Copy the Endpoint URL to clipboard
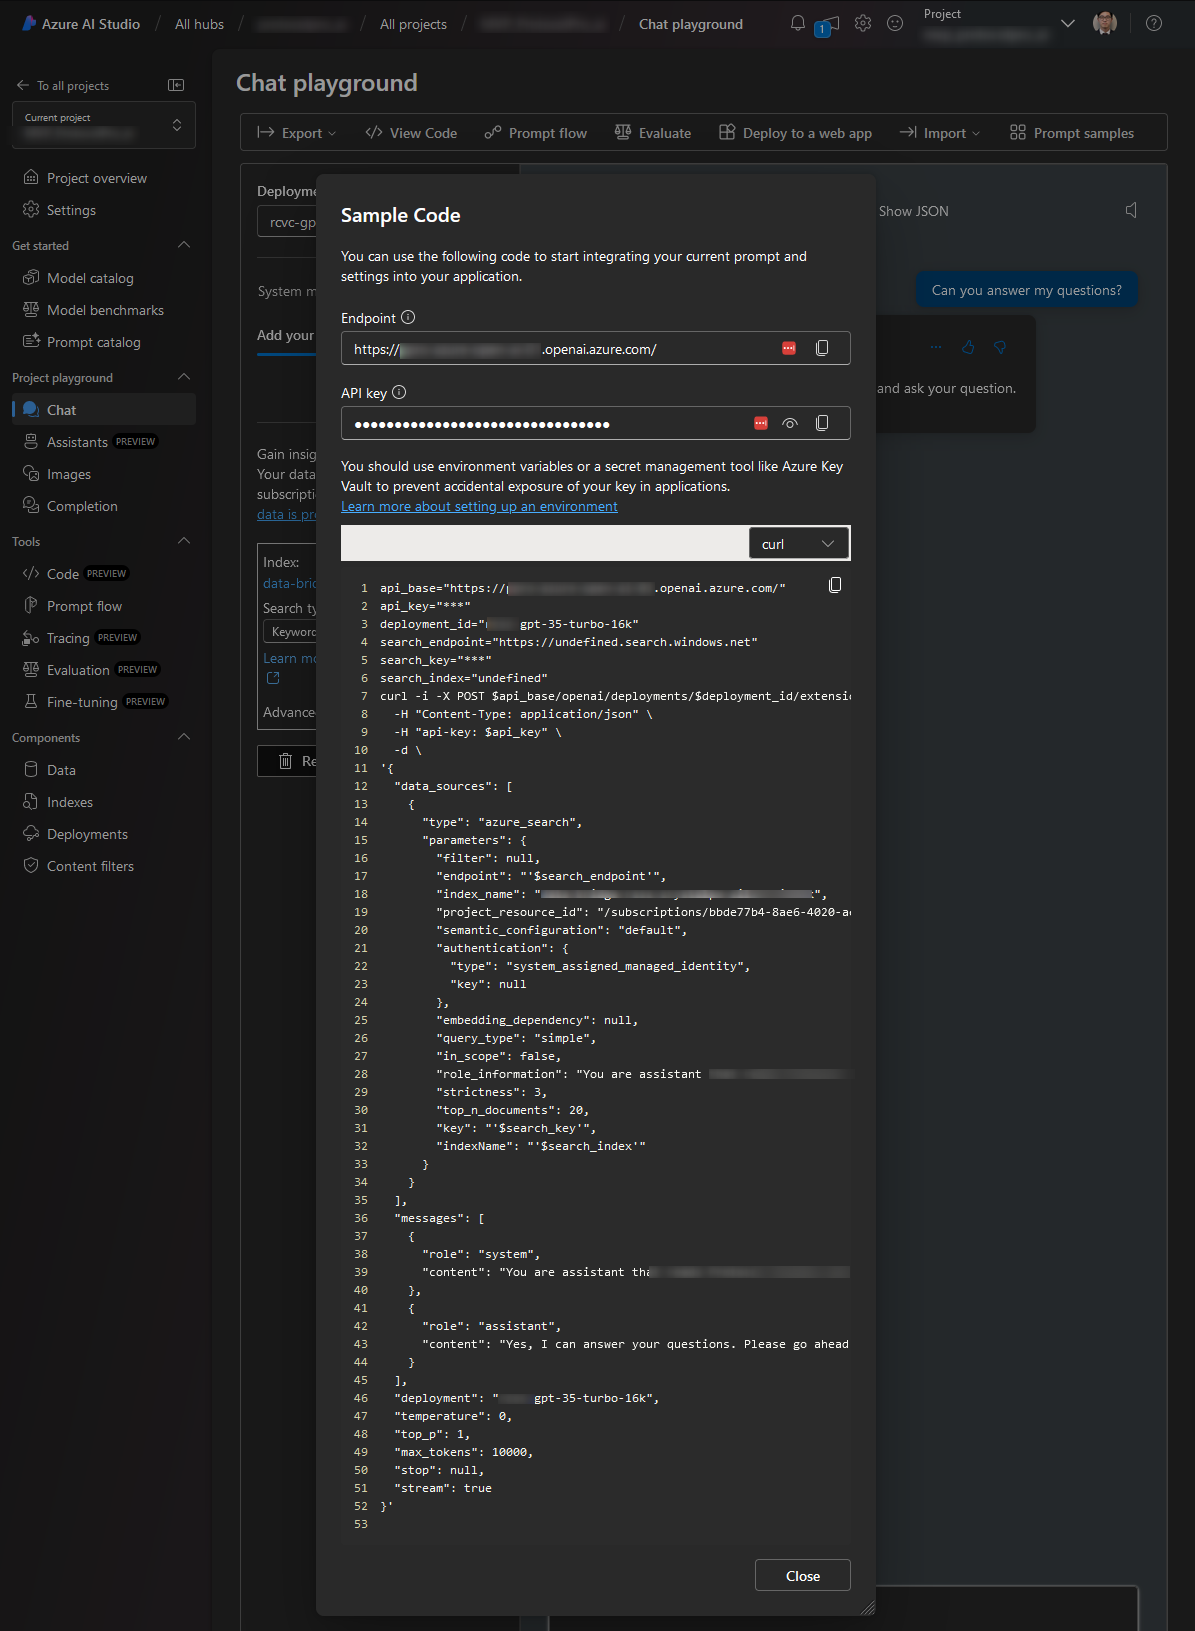Image resolution: width=1195 pixels, height=1631 pixels. click(822, 348)
